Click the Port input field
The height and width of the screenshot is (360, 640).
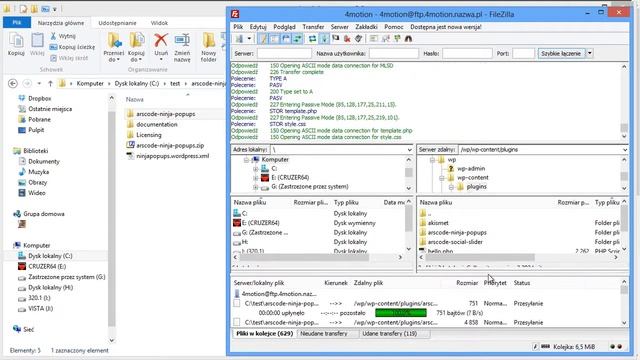pos(523,53)
